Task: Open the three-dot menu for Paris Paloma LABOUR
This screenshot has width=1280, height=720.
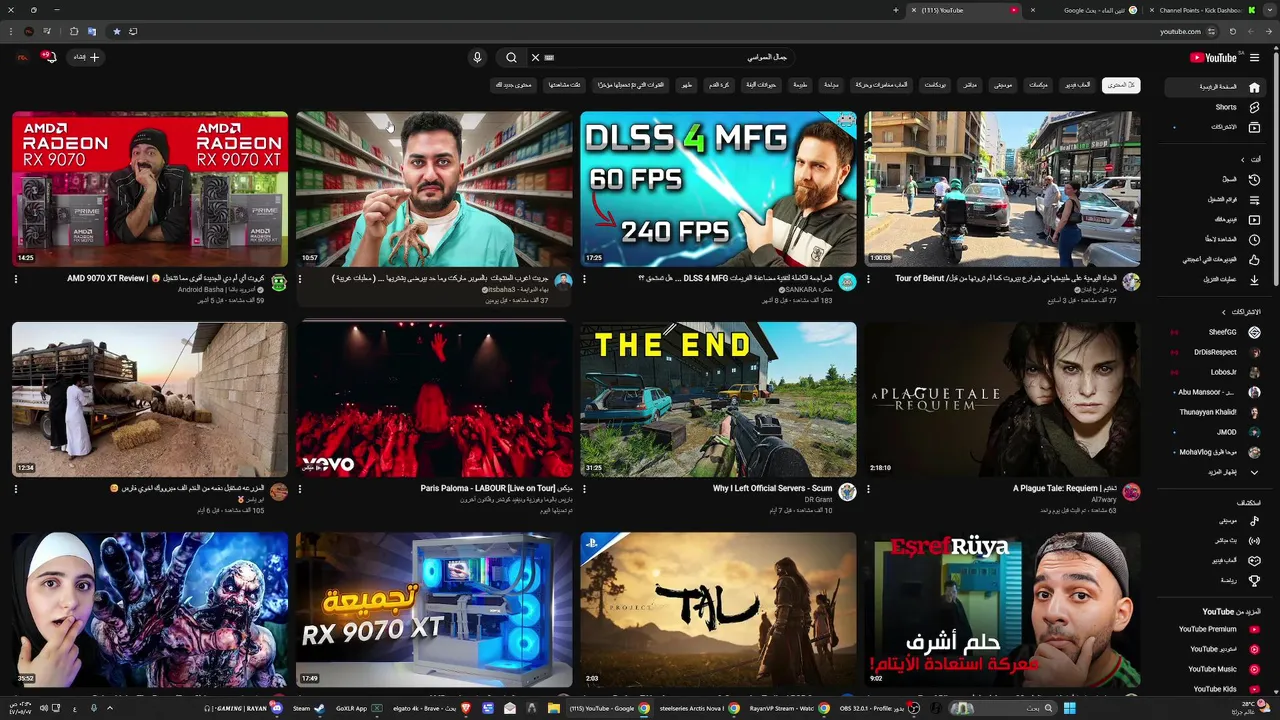Action: (300, 489)
